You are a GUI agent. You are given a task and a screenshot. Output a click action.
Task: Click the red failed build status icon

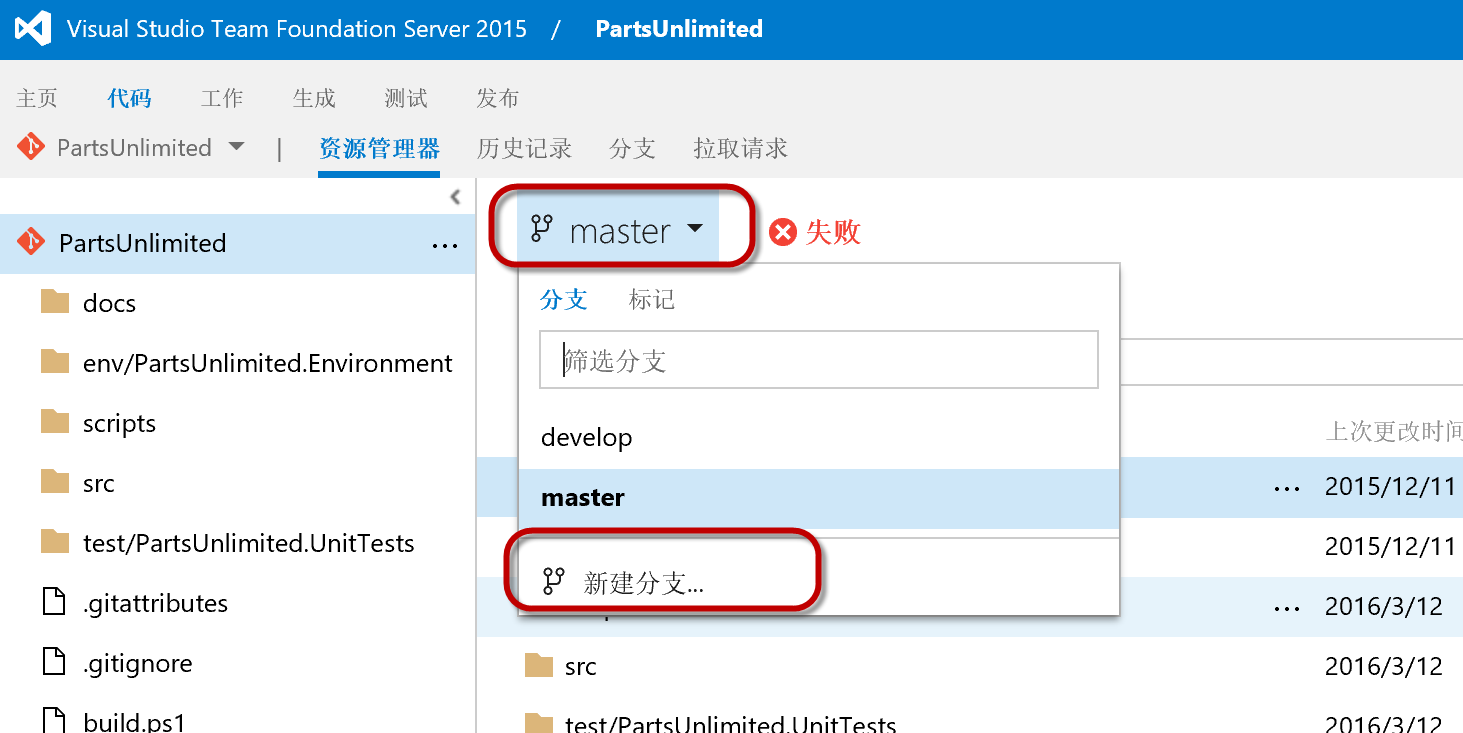(x=783, y=232)
